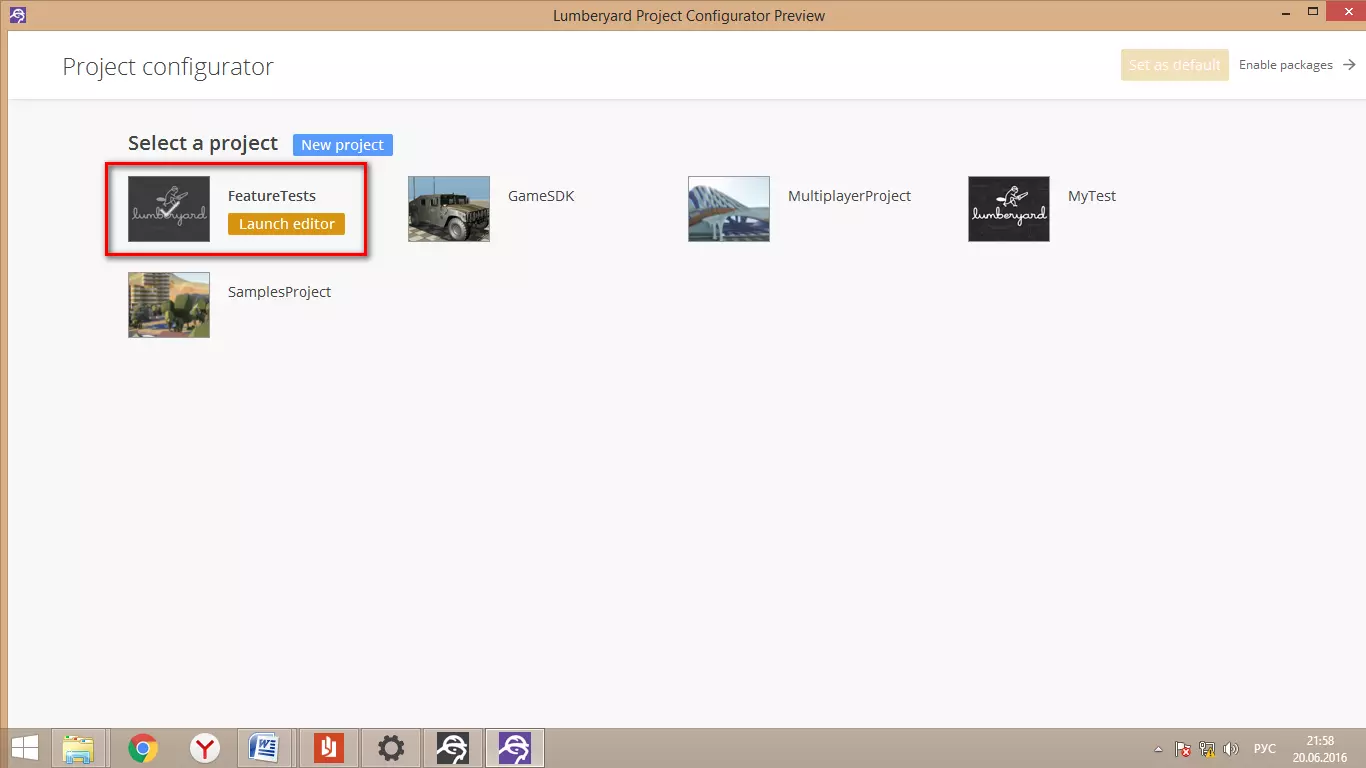Create a project with New project button
The width and height of the screenshot is (1366, 768).
point(342,145)
